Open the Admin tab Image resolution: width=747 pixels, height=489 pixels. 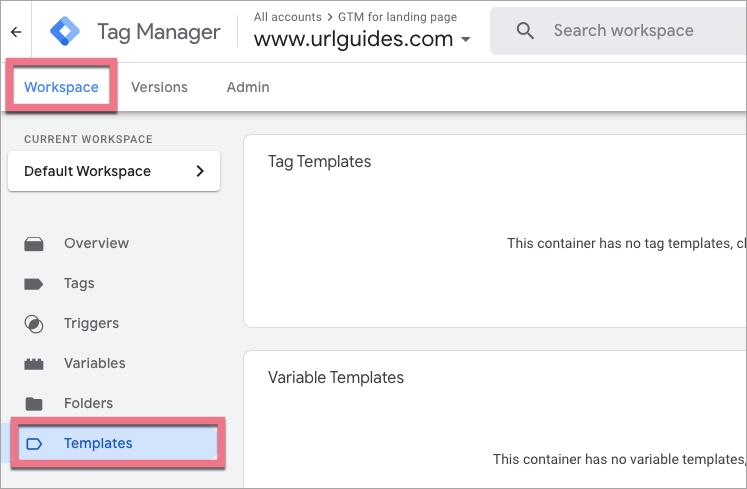248,87
